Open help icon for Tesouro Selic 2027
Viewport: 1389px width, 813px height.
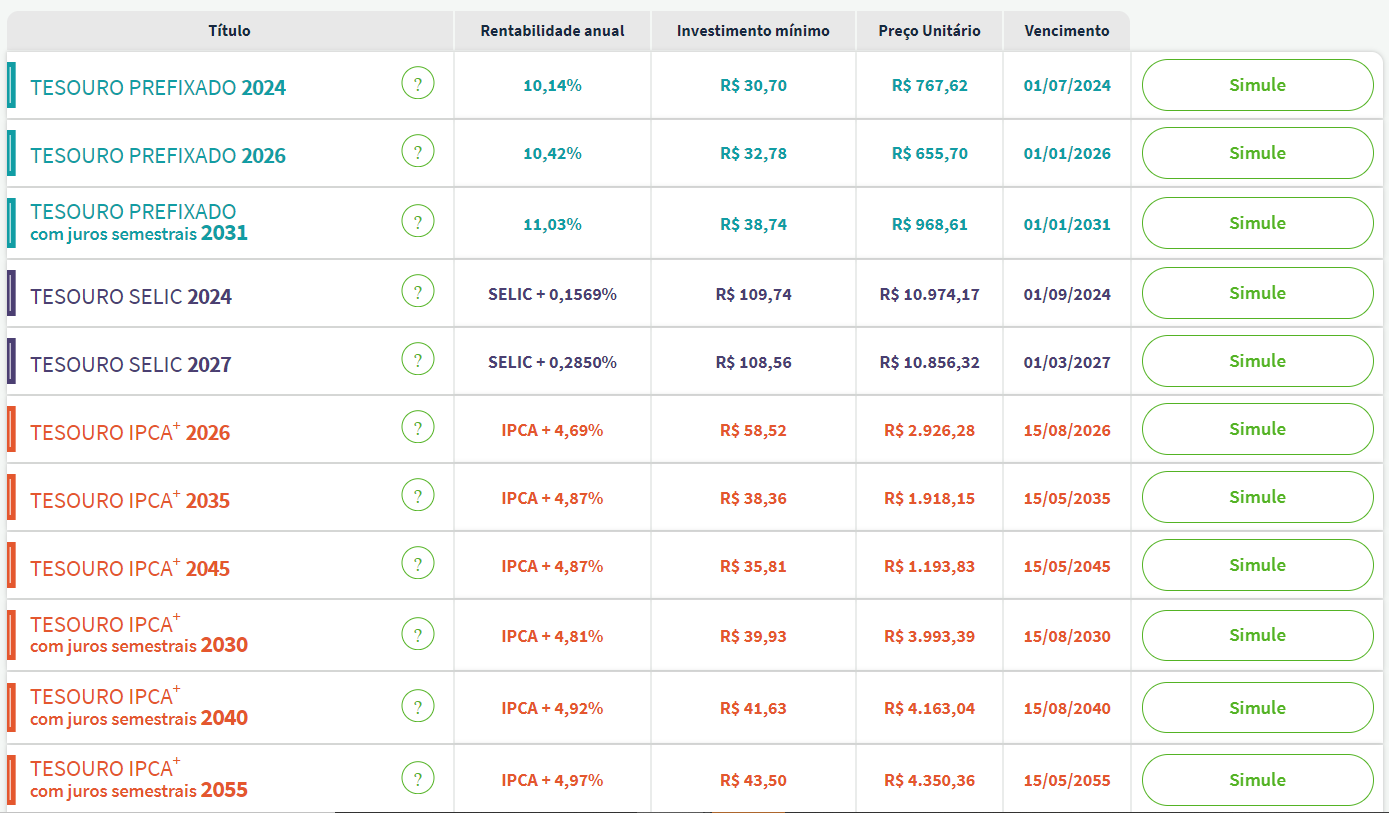click(418, 360)
